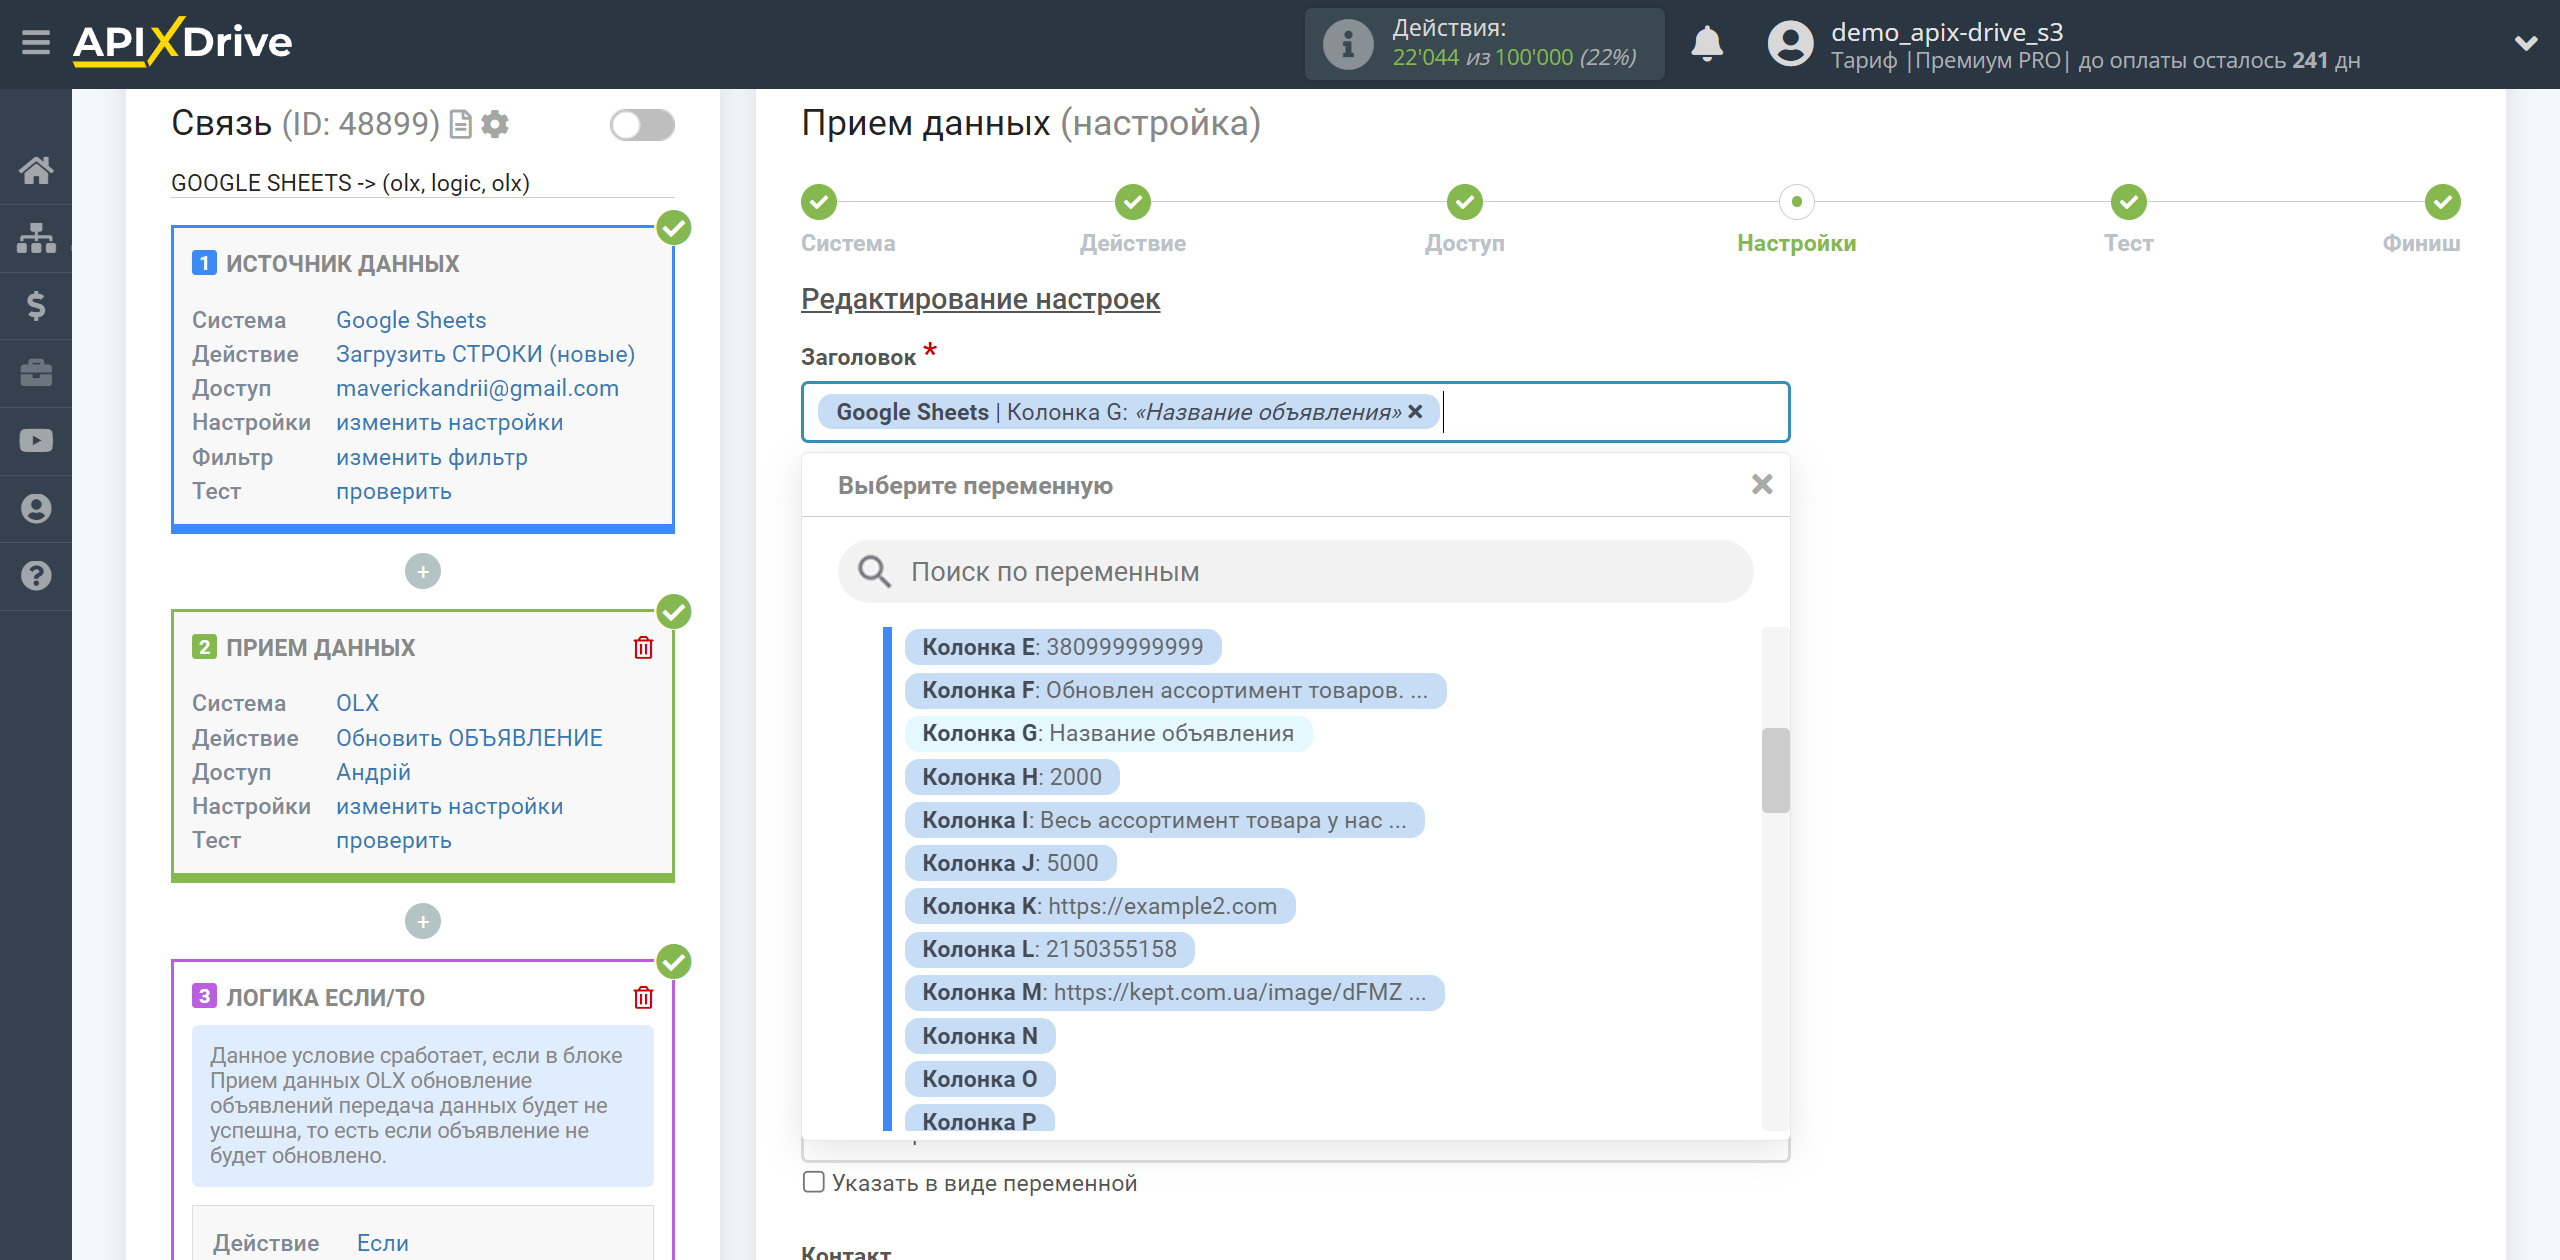Open connections sitemap icon in sidebar
2560x1260 pixels.
36,238
